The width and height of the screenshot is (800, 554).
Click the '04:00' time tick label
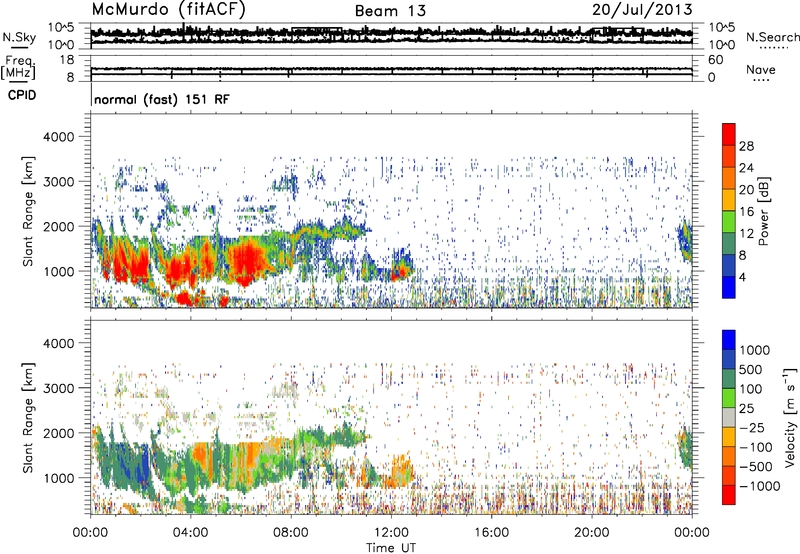pyautogui.click(x=190, y=533)
